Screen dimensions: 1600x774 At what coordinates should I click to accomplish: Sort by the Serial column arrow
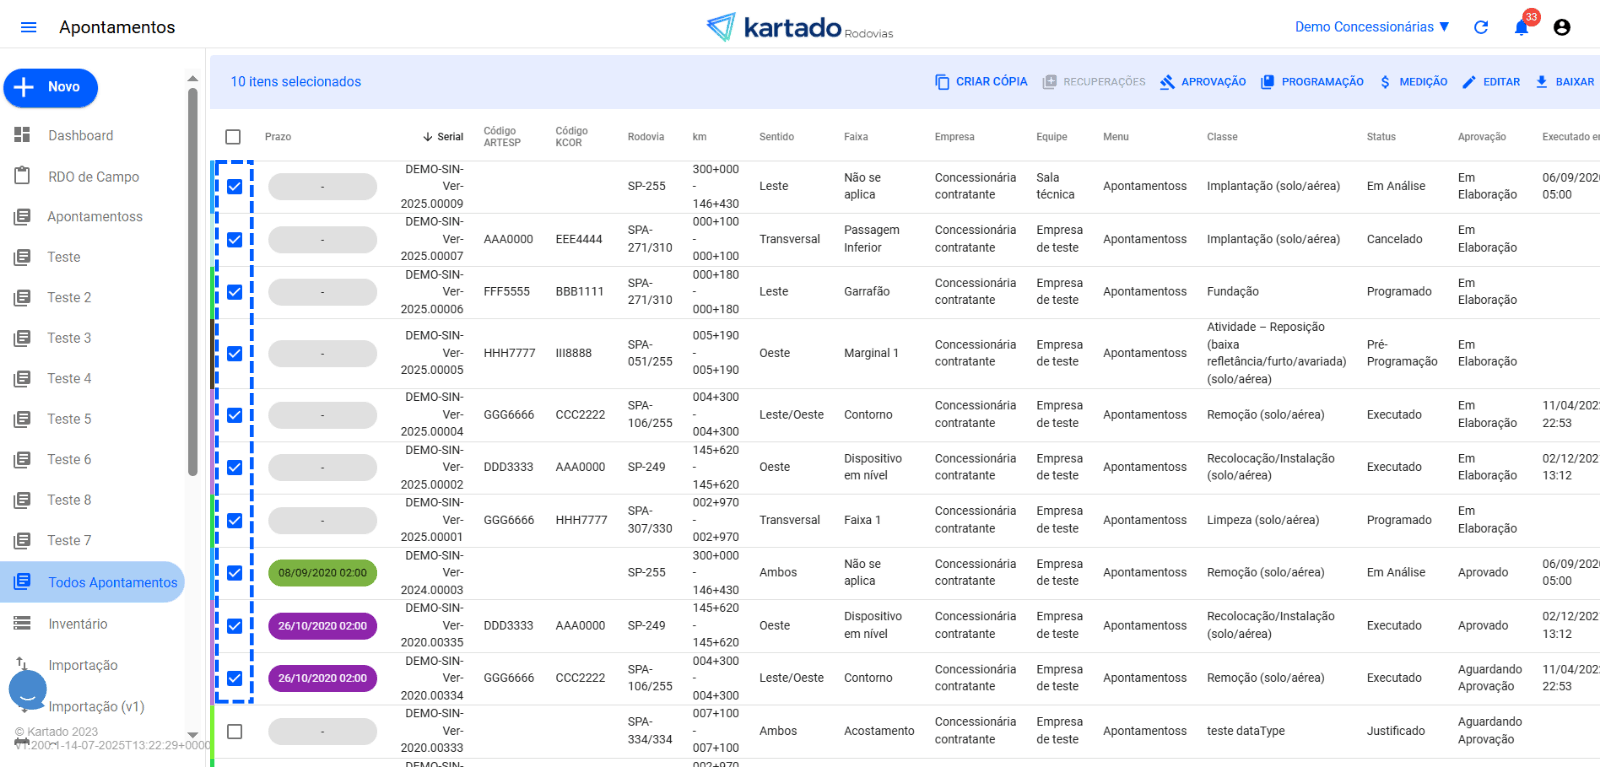[428, 137]
